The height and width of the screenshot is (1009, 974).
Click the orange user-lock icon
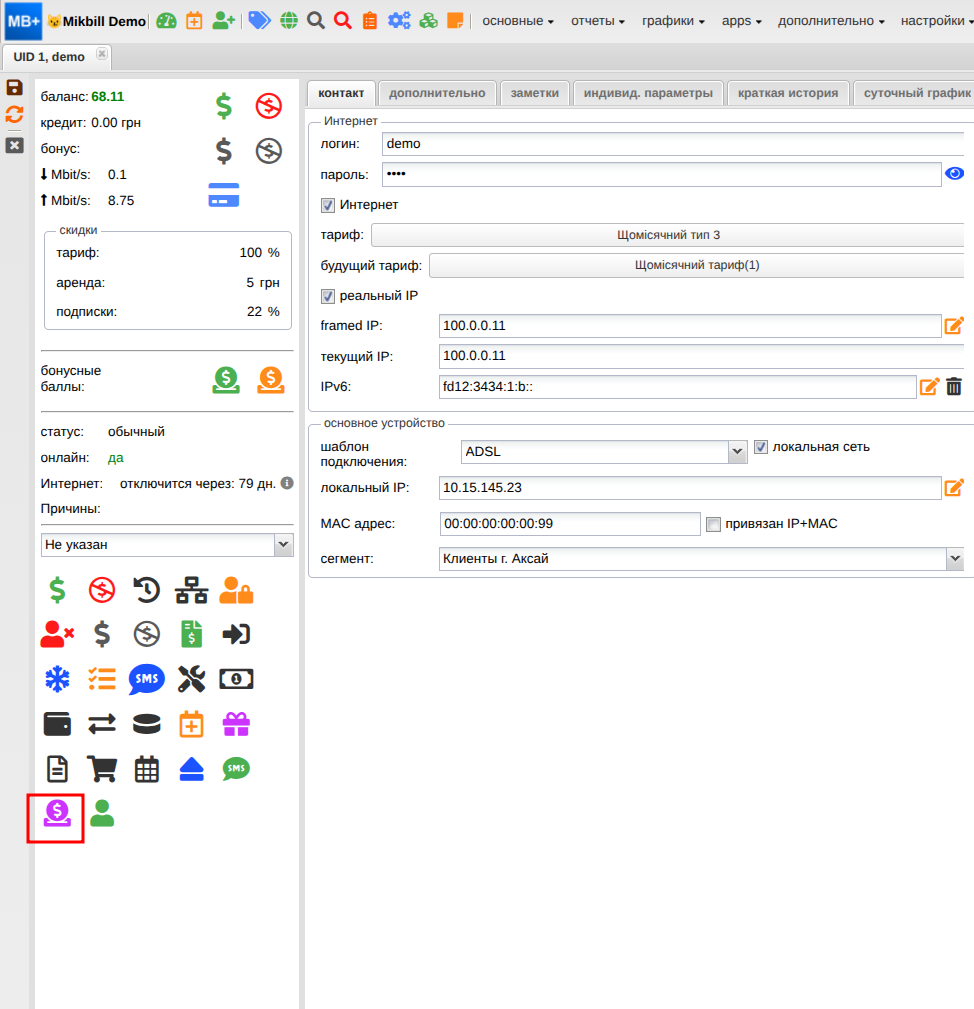pos(236,590)
